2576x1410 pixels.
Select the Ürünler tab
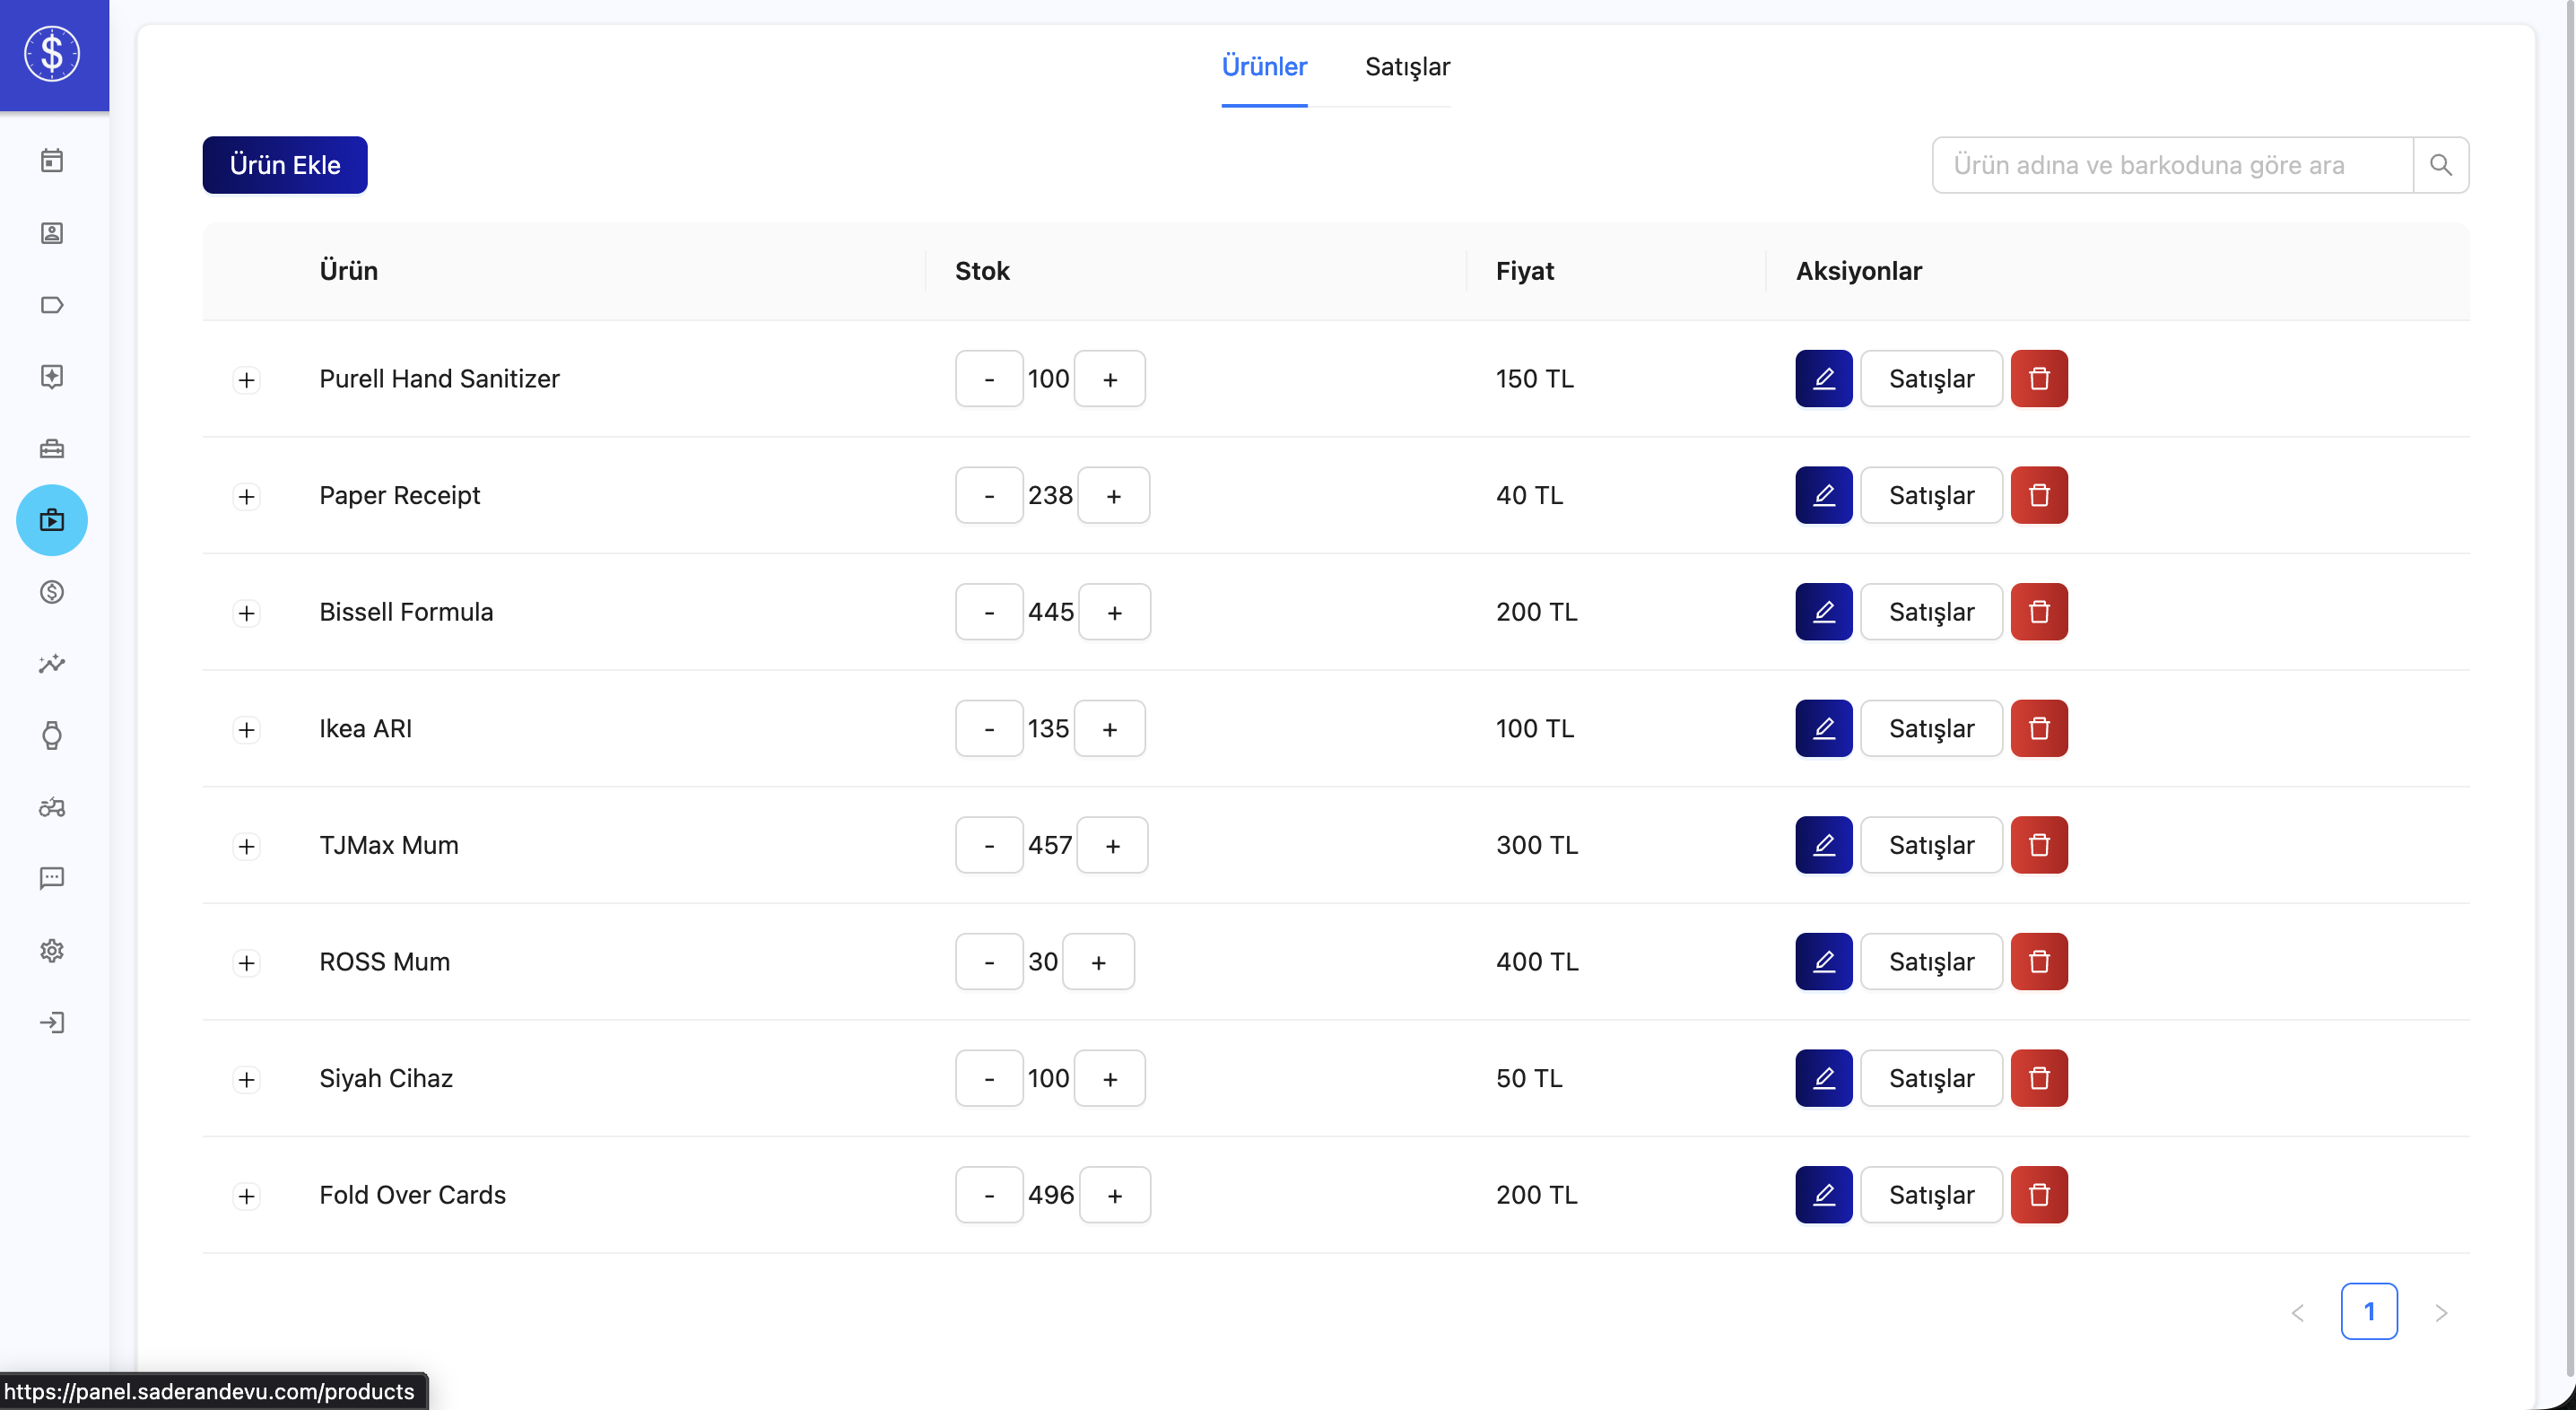[x=1263, y=67]
